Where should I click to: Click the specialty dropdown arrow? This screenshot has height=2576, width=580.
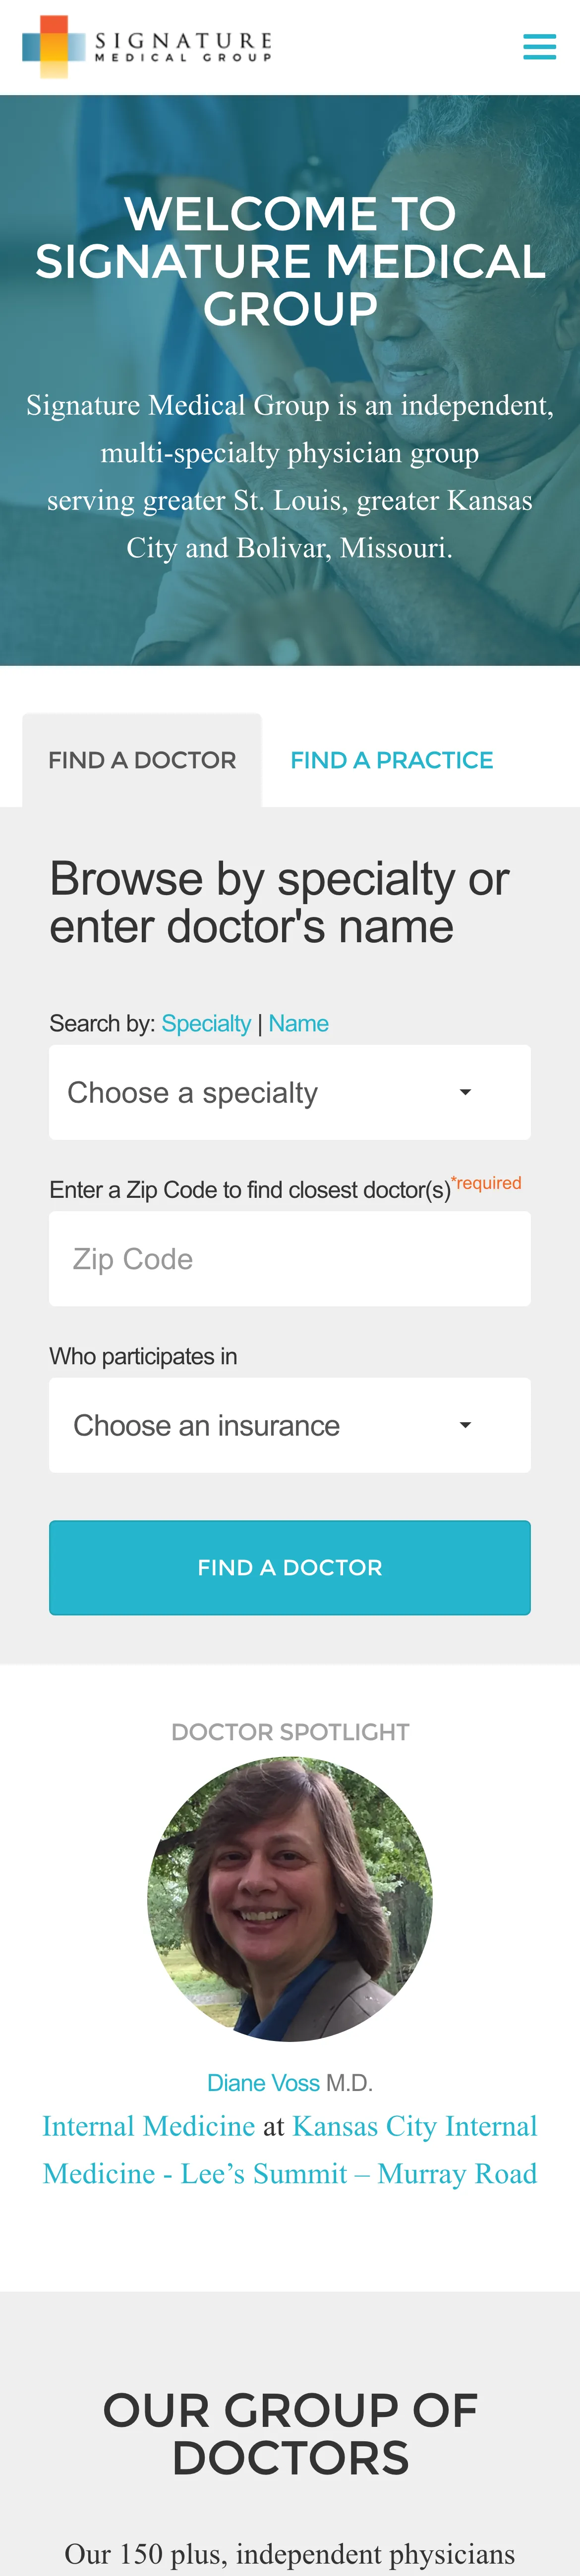point(465,1092)
